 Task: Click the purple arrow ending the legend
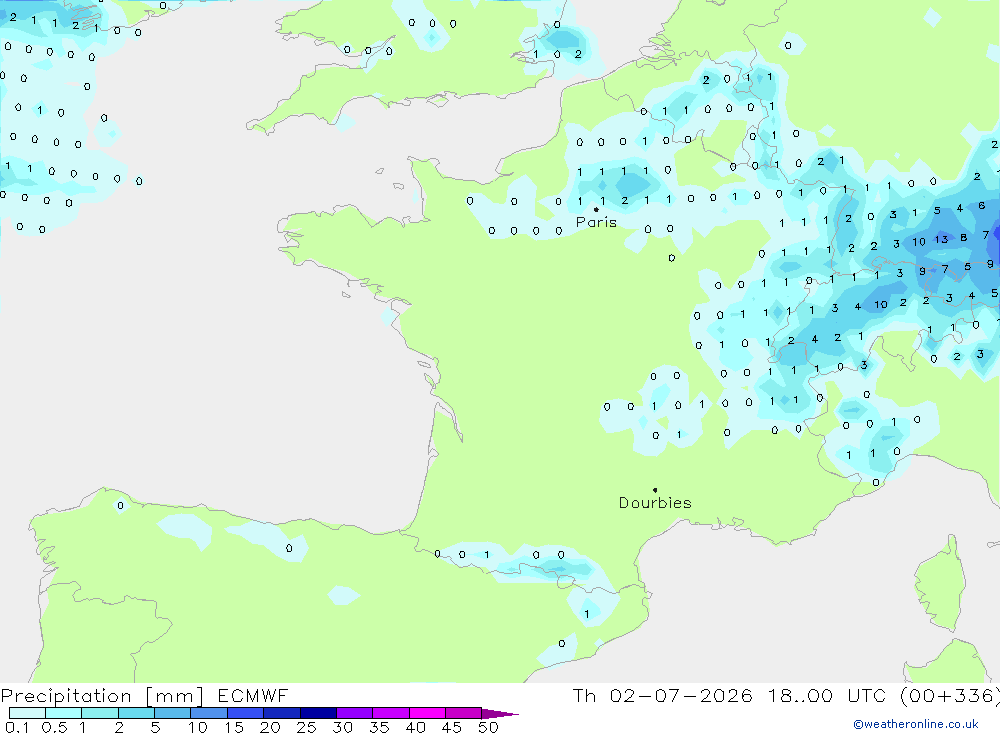[x=500, y=714]
